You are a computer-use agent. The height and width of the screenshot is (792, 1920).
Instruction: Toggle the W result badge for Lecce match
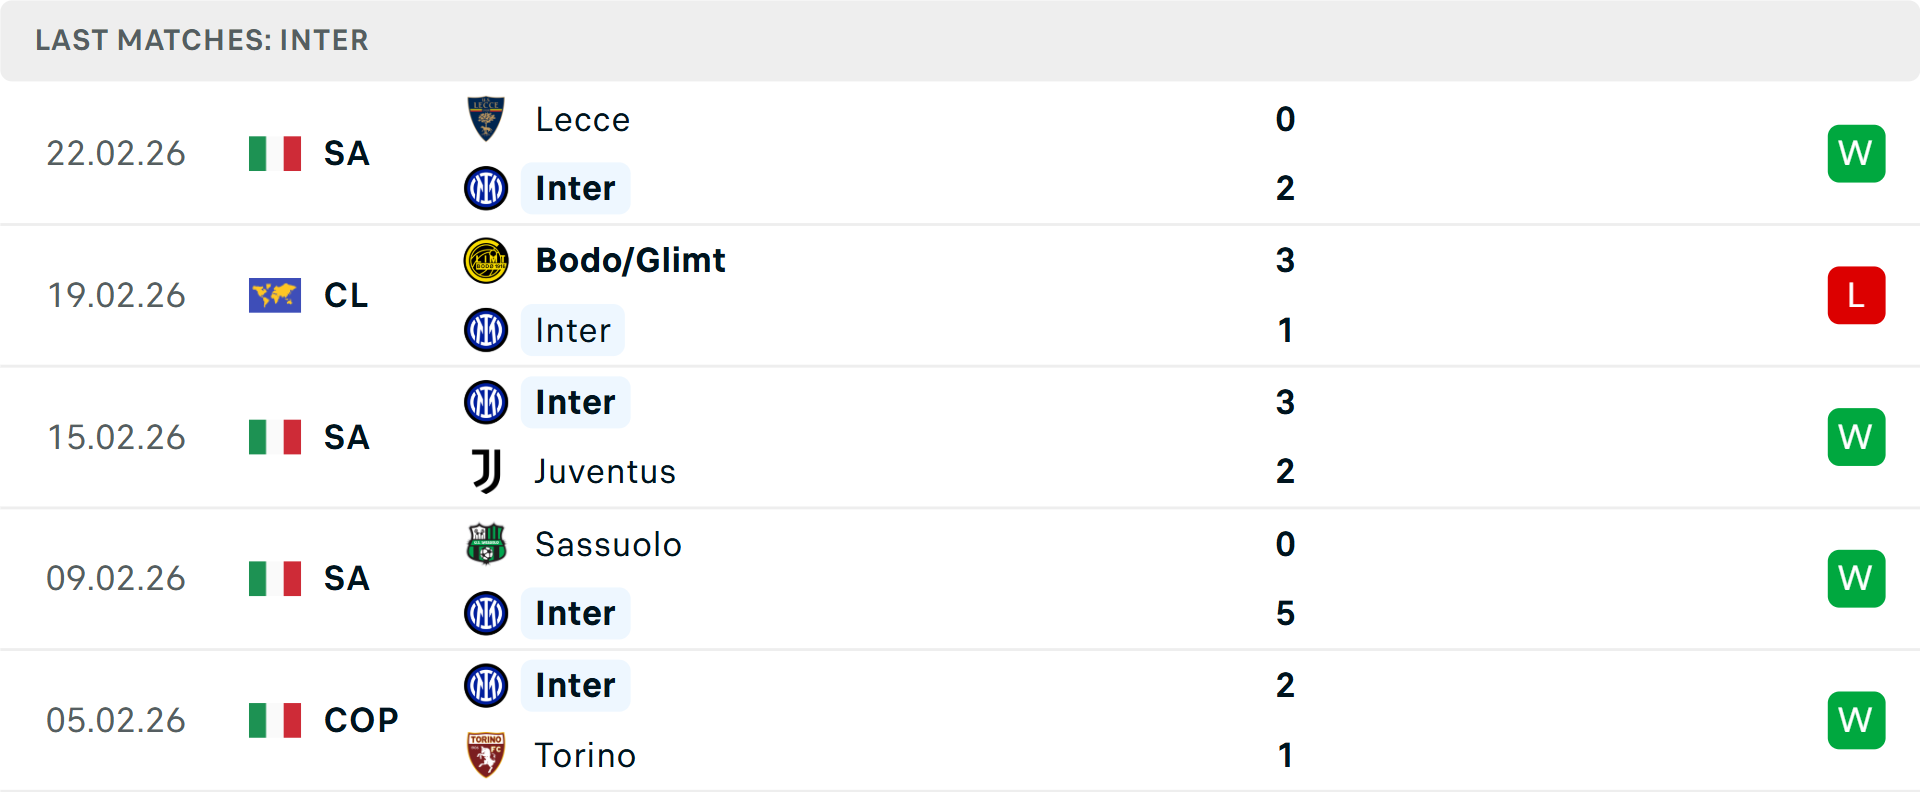[1856, 153]
